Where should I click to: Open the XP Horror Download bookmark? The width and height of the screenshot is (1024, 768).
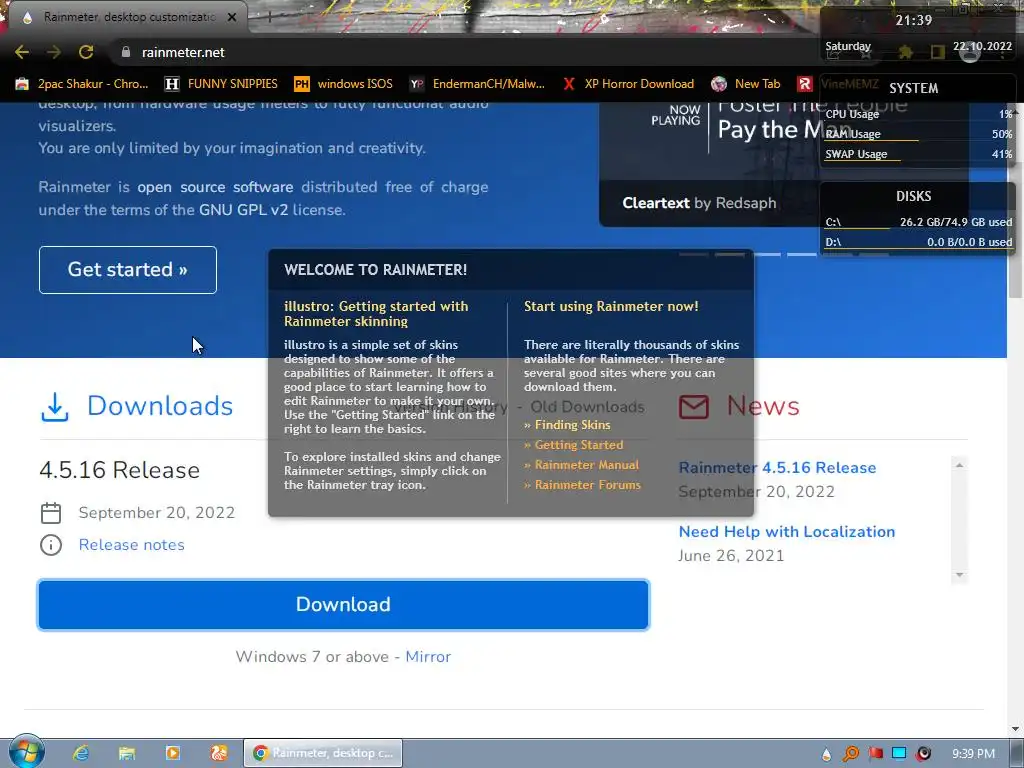(628, 84)
